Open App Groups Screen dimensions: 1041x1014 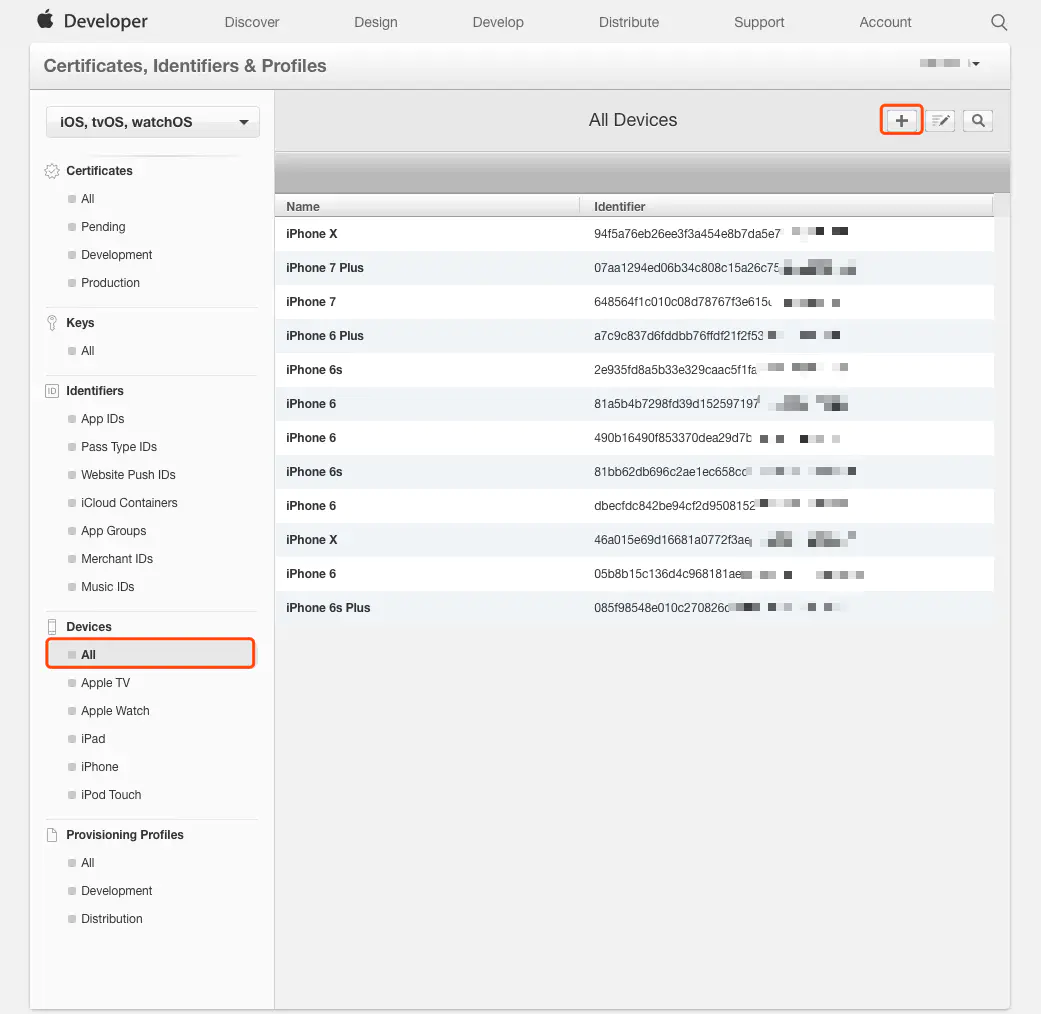point(114,530)
